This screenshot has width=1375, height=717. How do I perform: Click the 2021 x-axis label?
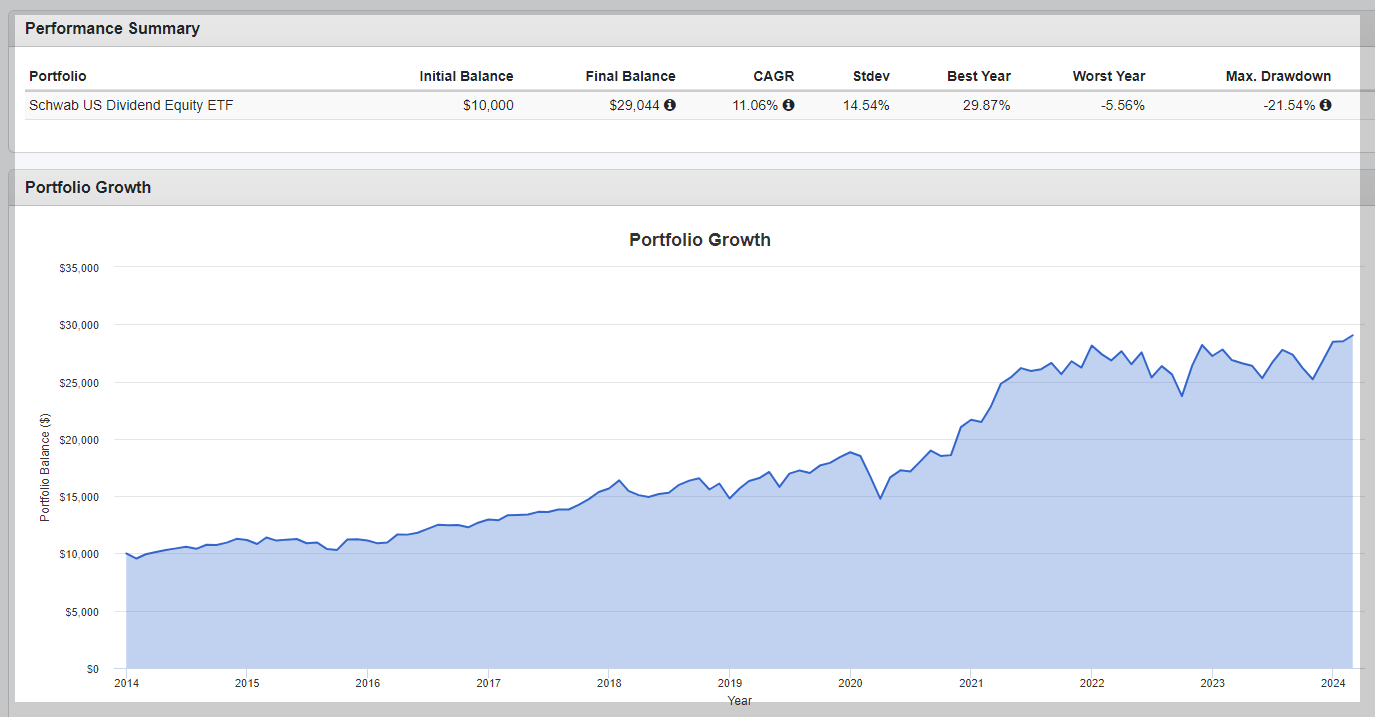971,684
